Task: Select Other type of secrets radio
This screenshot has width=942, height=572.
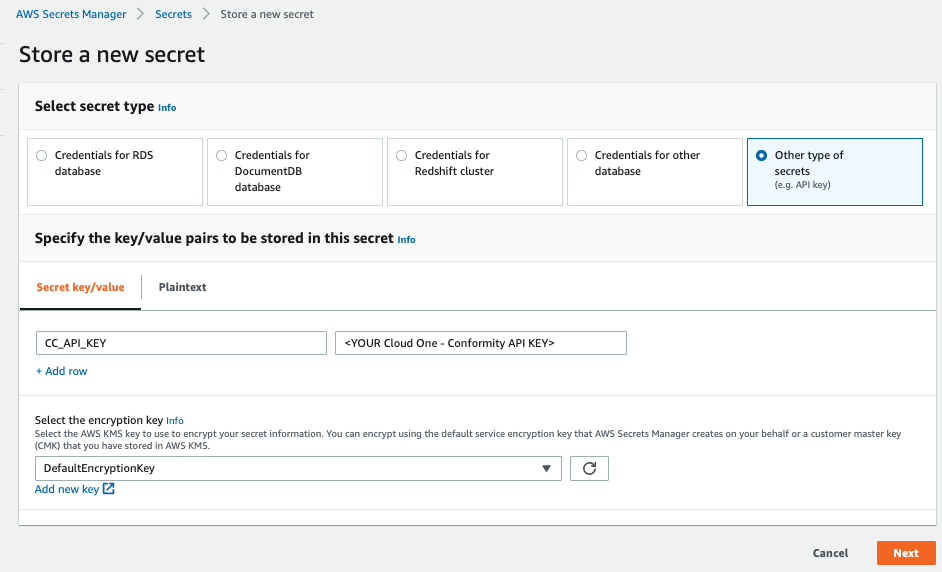Action: [761, 156]
